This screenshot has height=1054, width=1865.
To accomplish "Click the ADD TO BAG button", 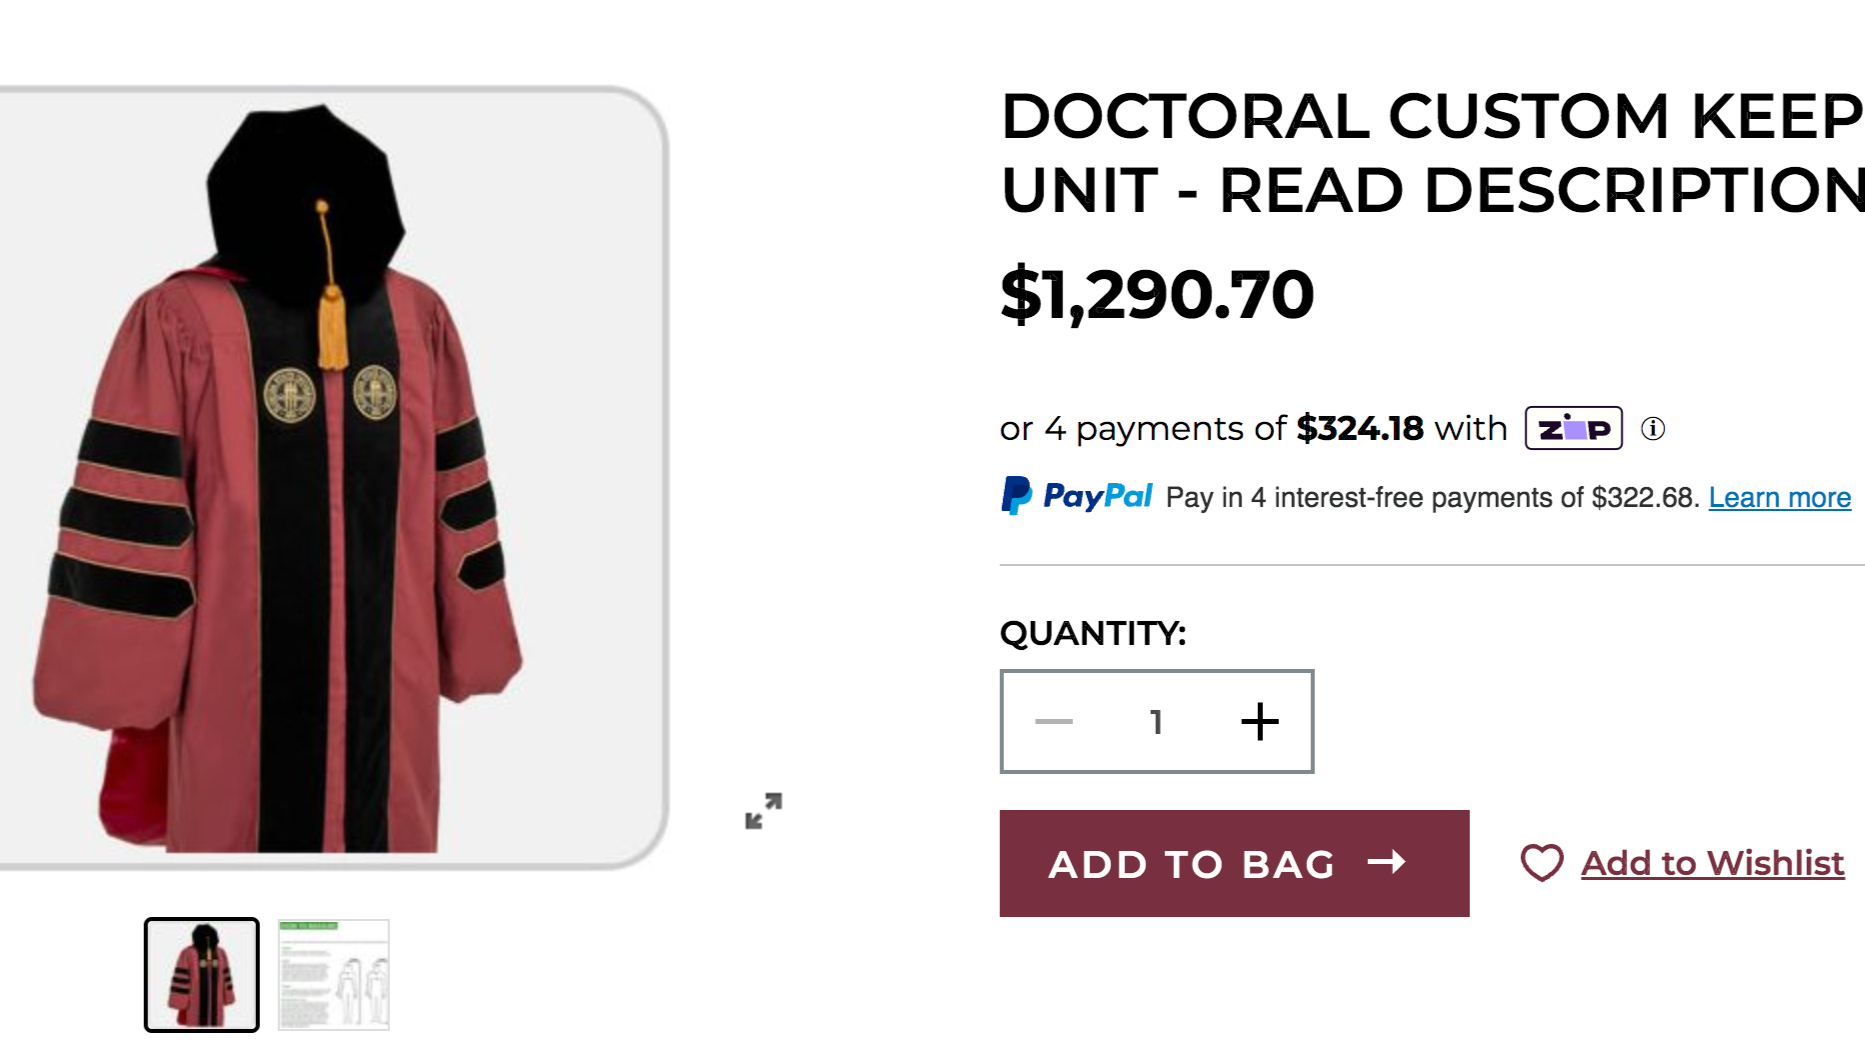I will (x=1233, y=864).
